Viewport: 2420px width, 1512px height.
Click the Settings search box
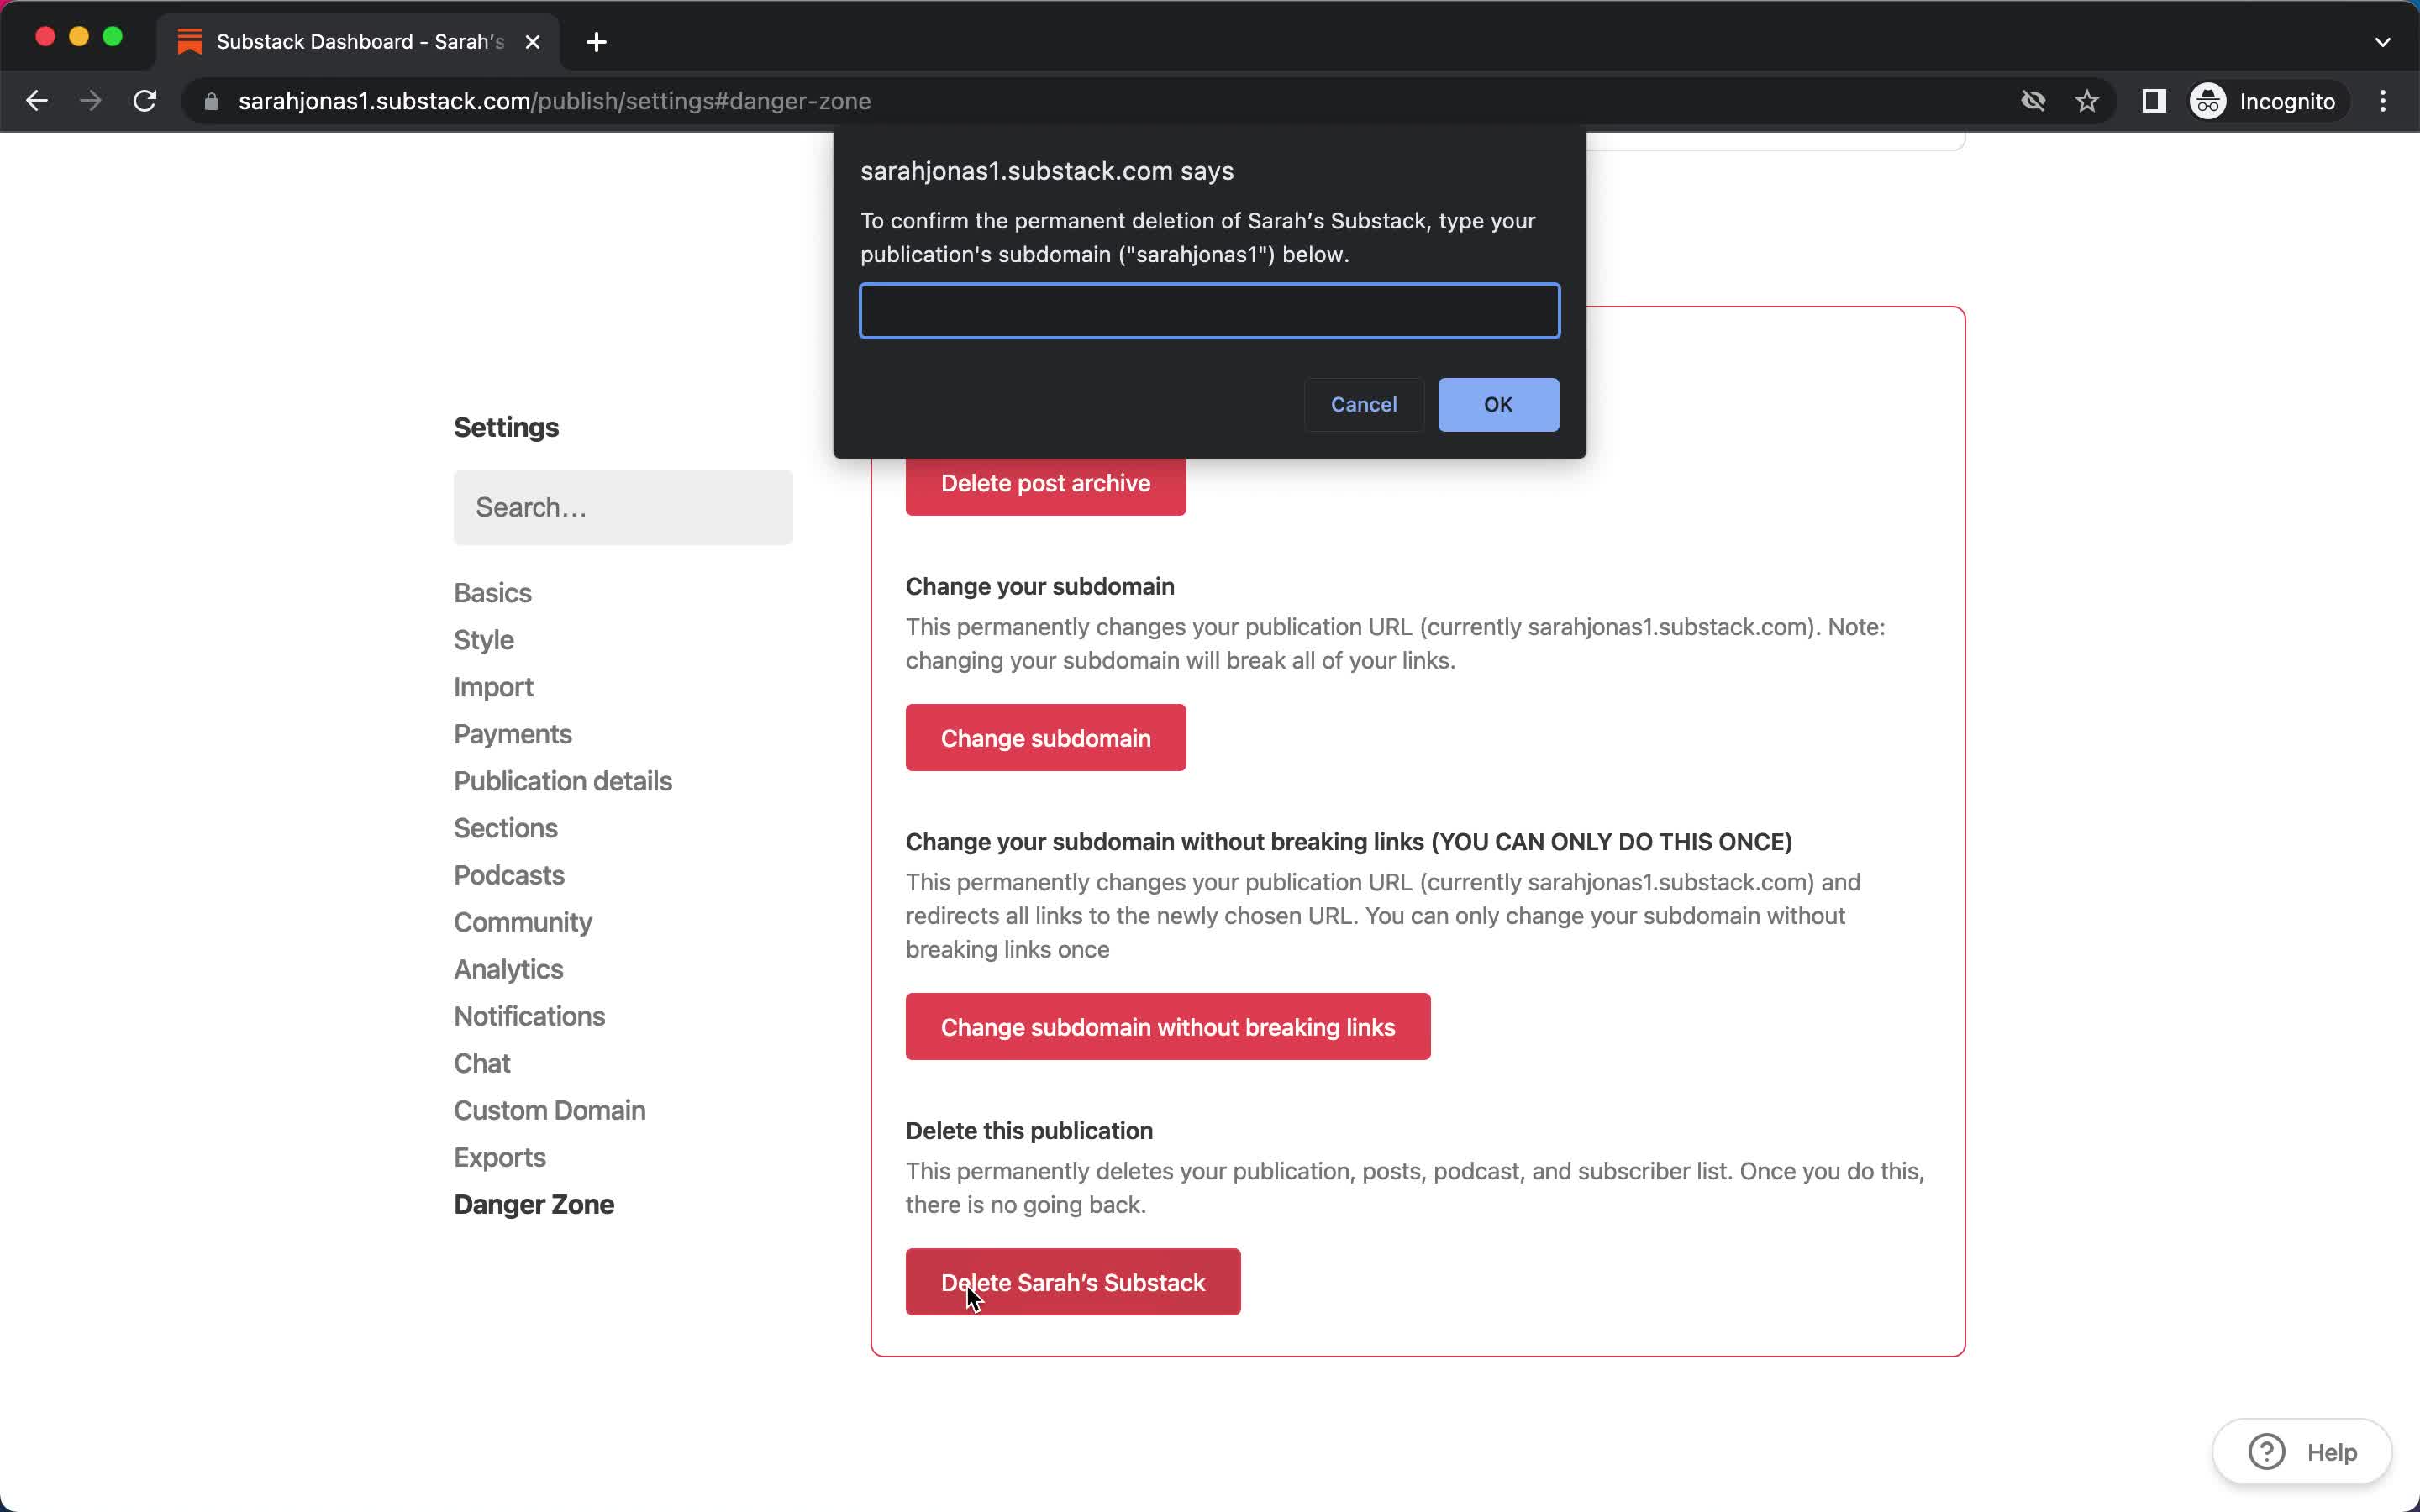click(x=623, y=508)
